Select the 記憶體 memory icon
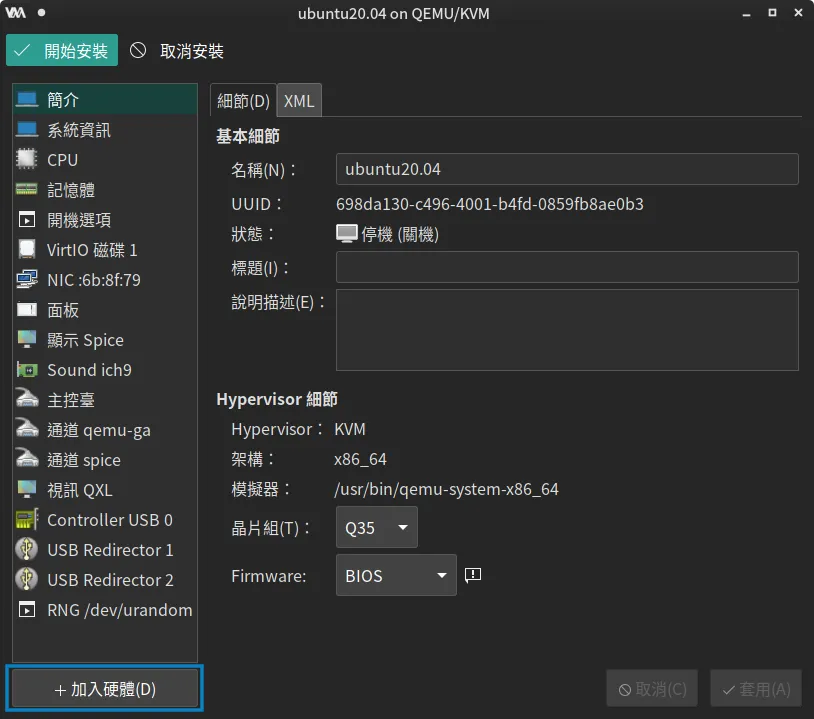The width and height of the screenshot is (814, 719). pyautogui.click(x=27, y=190)
